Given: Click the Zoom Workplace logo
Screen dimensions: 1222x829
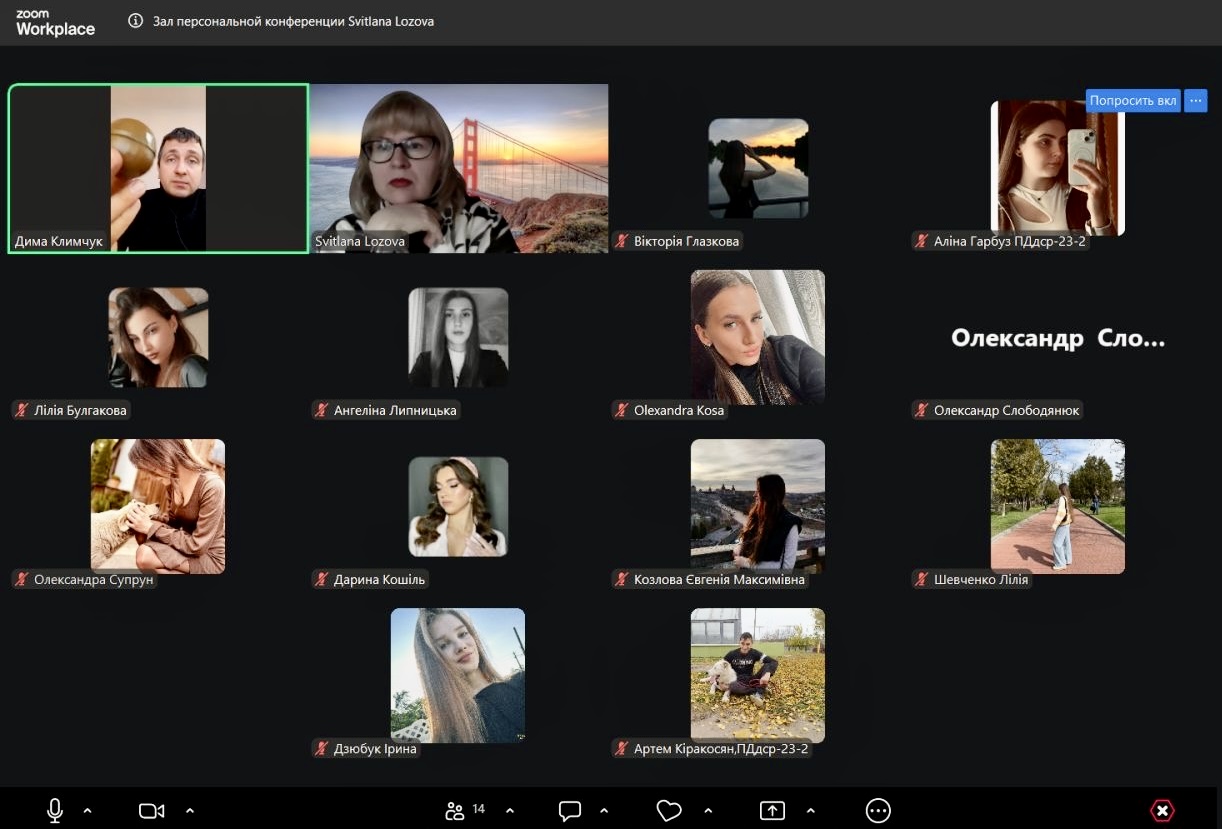Looking at the screenshot, I should point(55,23).
